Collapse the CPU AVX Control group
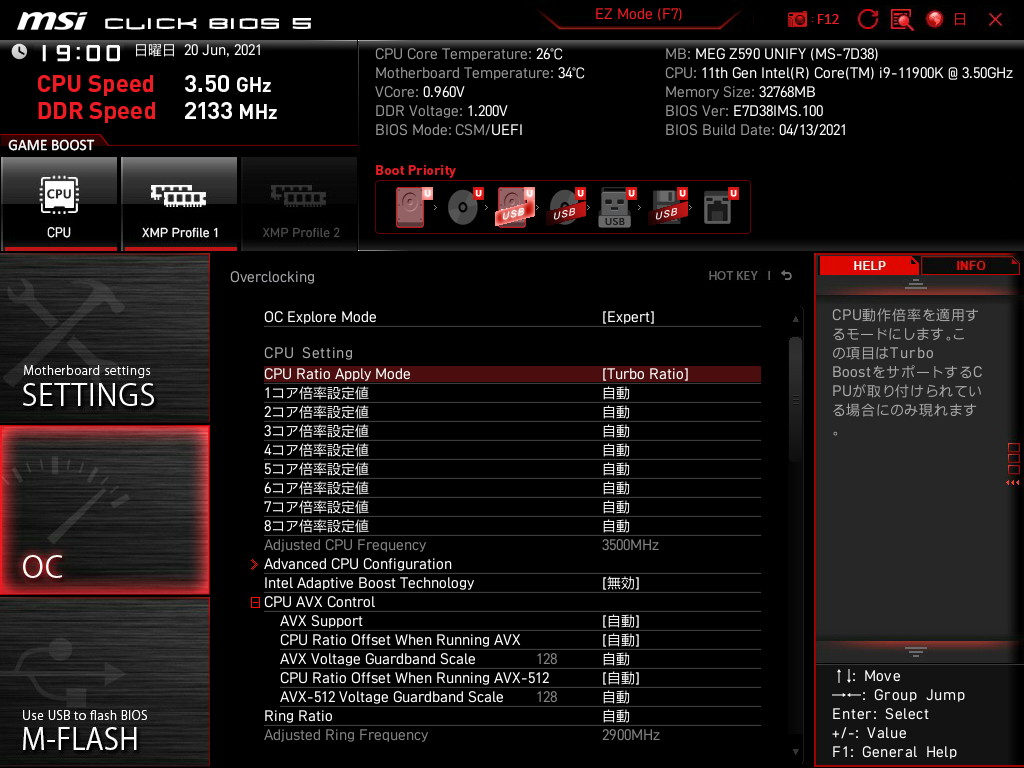 (255, 602)
